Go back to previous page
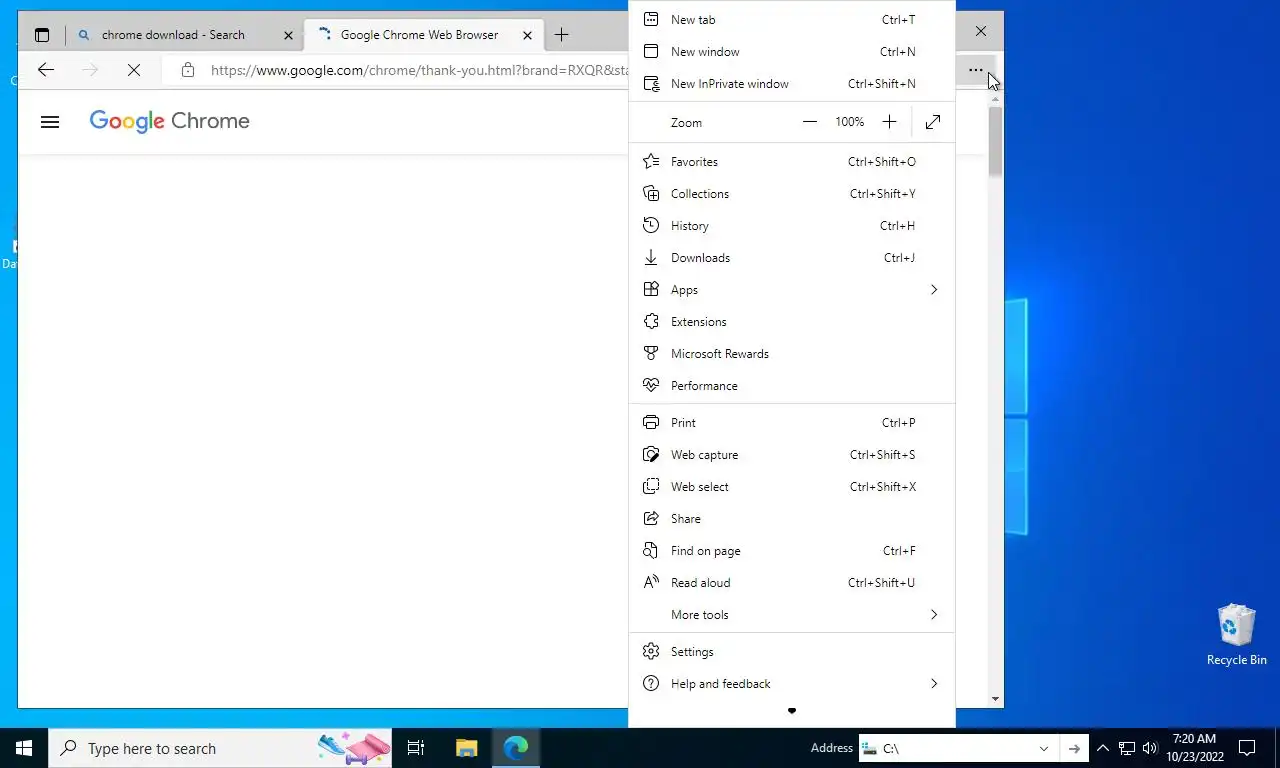Image resolution: width=1280 pixels, height=768 pixels. click(45, 69)
